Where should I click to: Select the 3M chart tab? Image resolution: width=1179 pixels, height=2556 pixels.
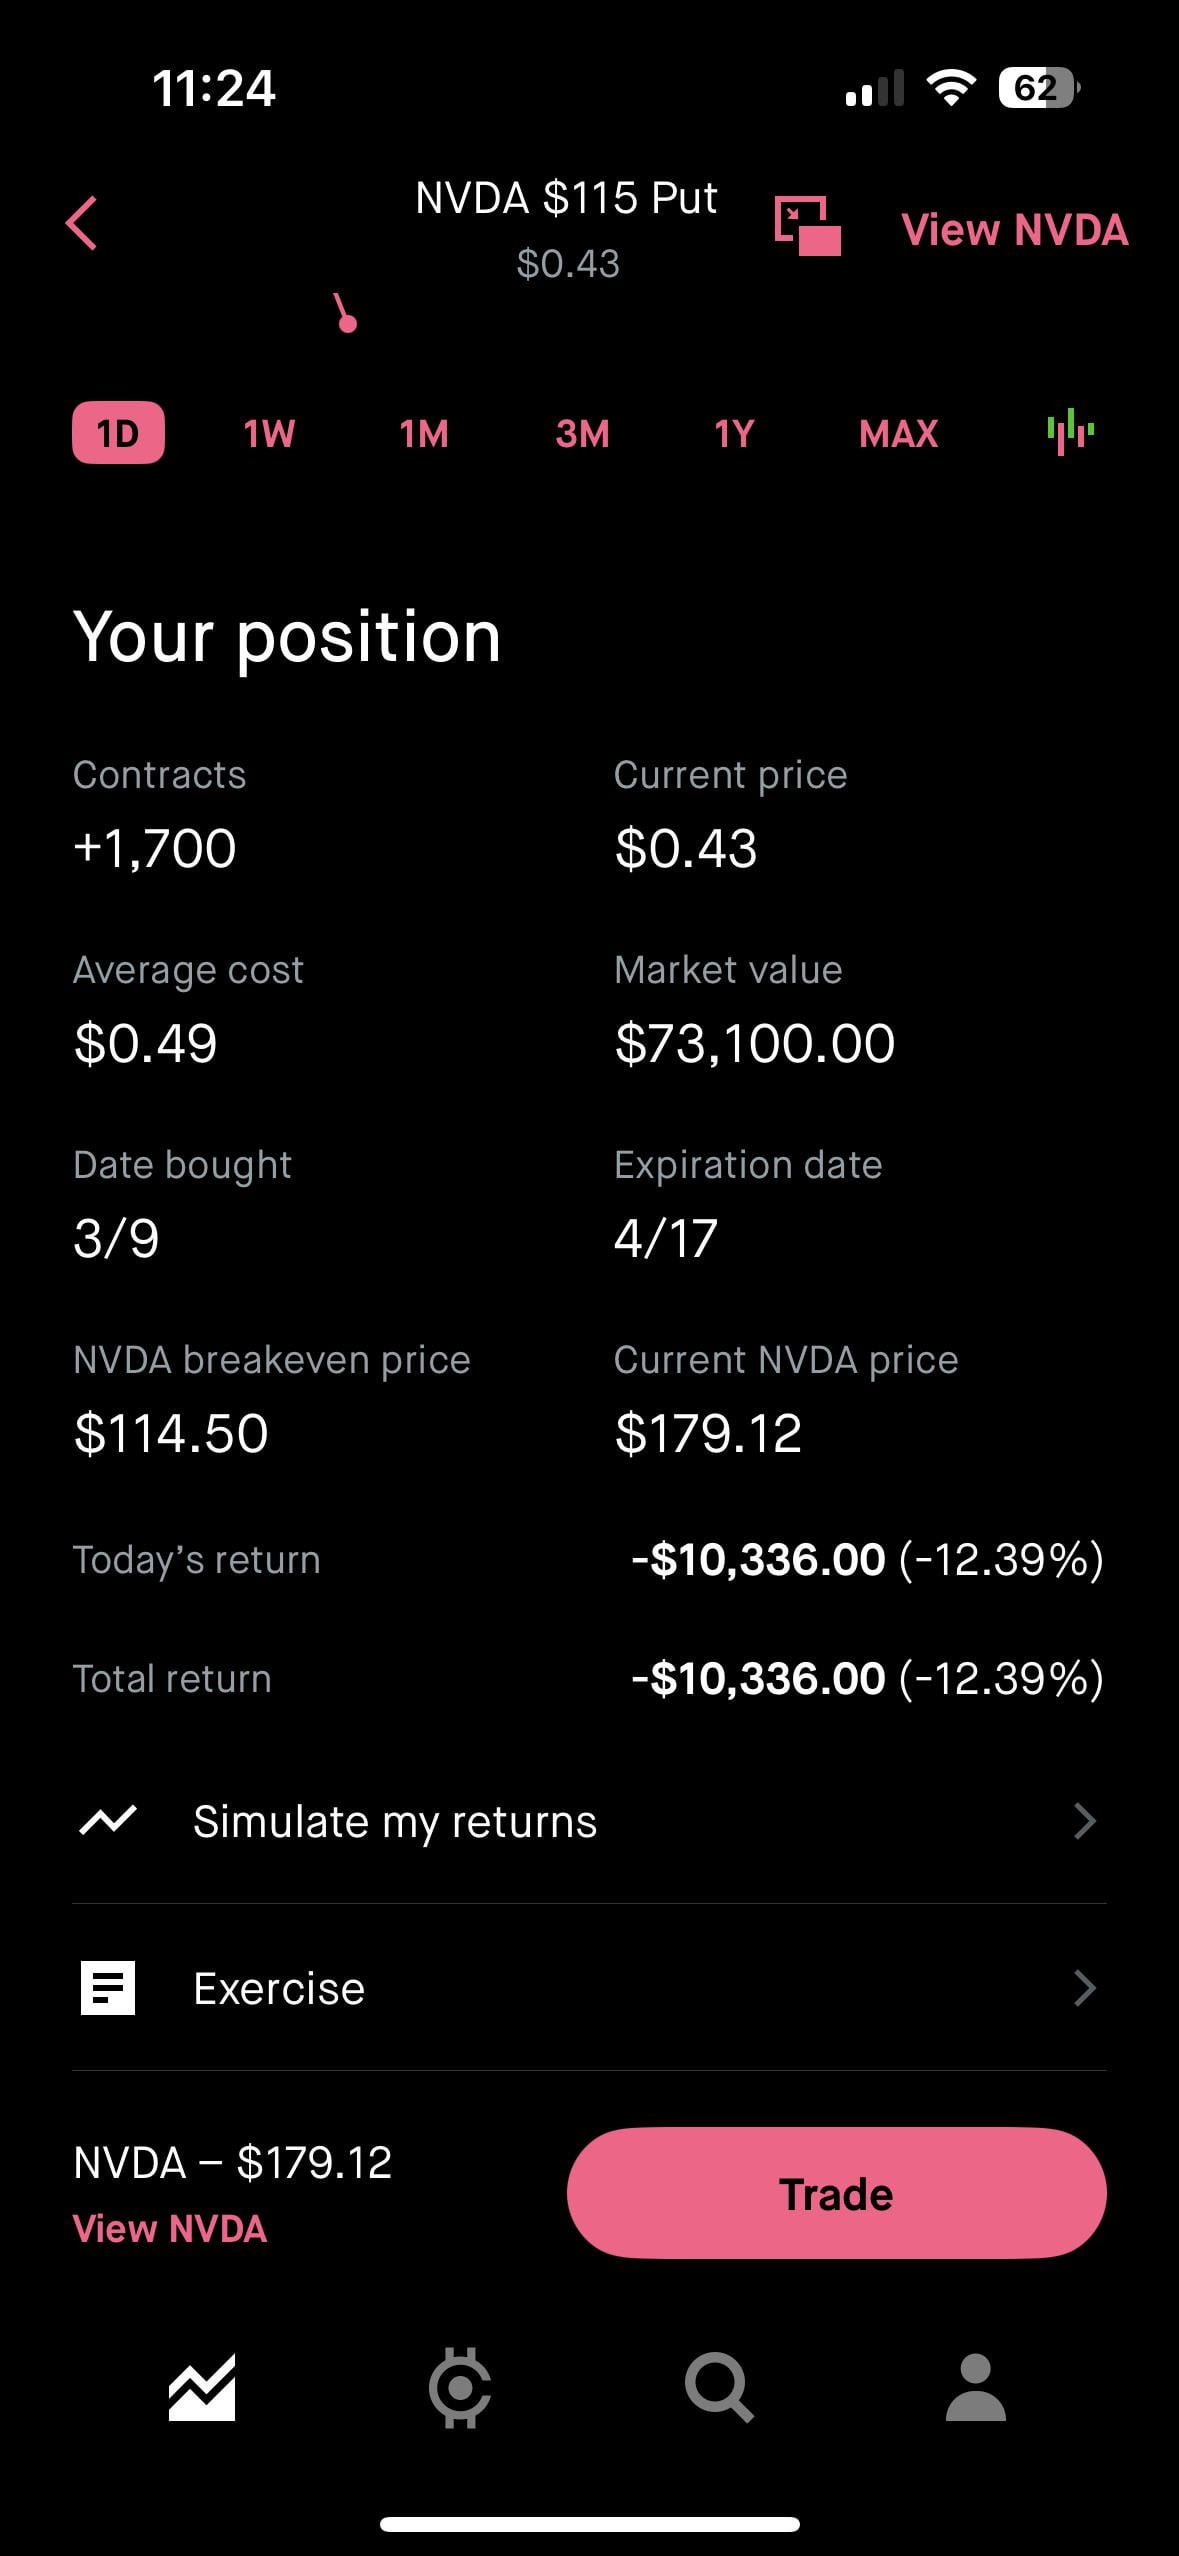[x=582, y=434]
